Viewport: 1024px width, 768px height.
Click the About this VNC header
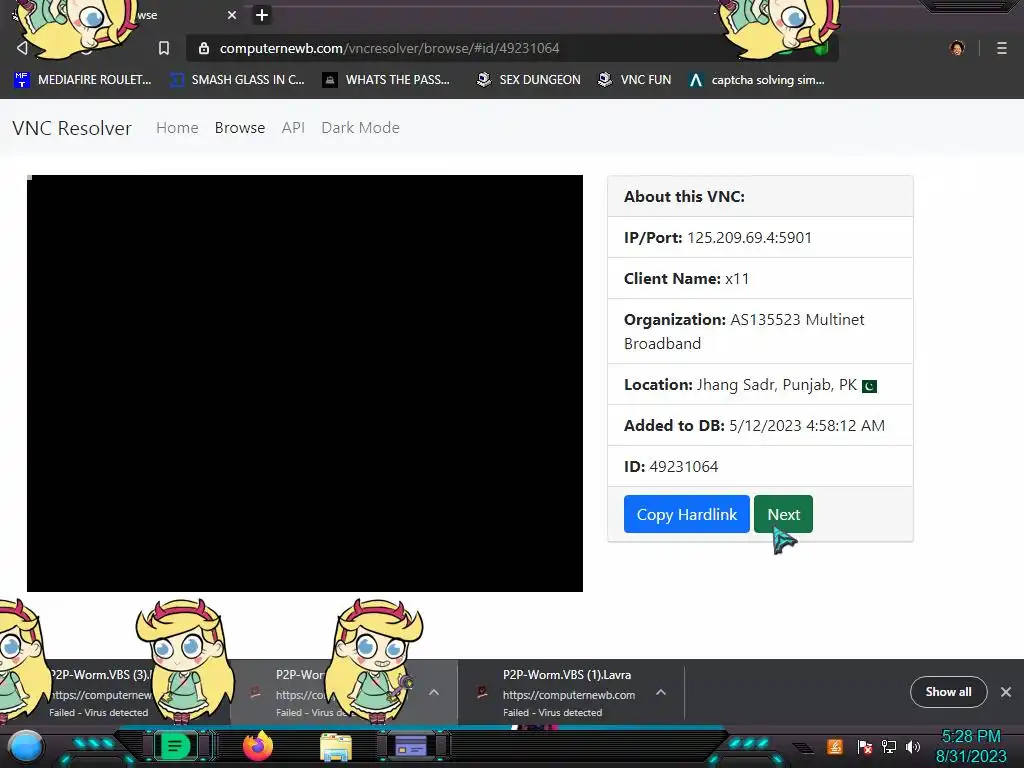[760, 197]
